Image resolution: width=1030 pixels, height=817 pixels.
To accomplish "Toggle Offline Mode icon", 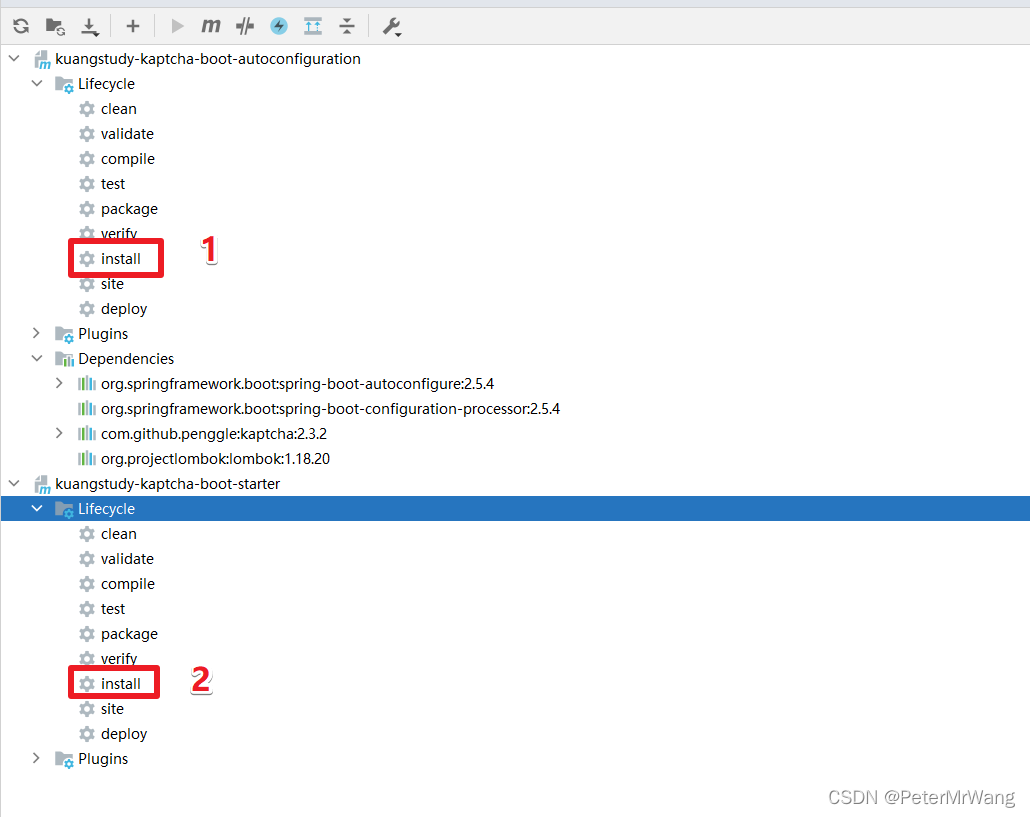I will point(245,26).
